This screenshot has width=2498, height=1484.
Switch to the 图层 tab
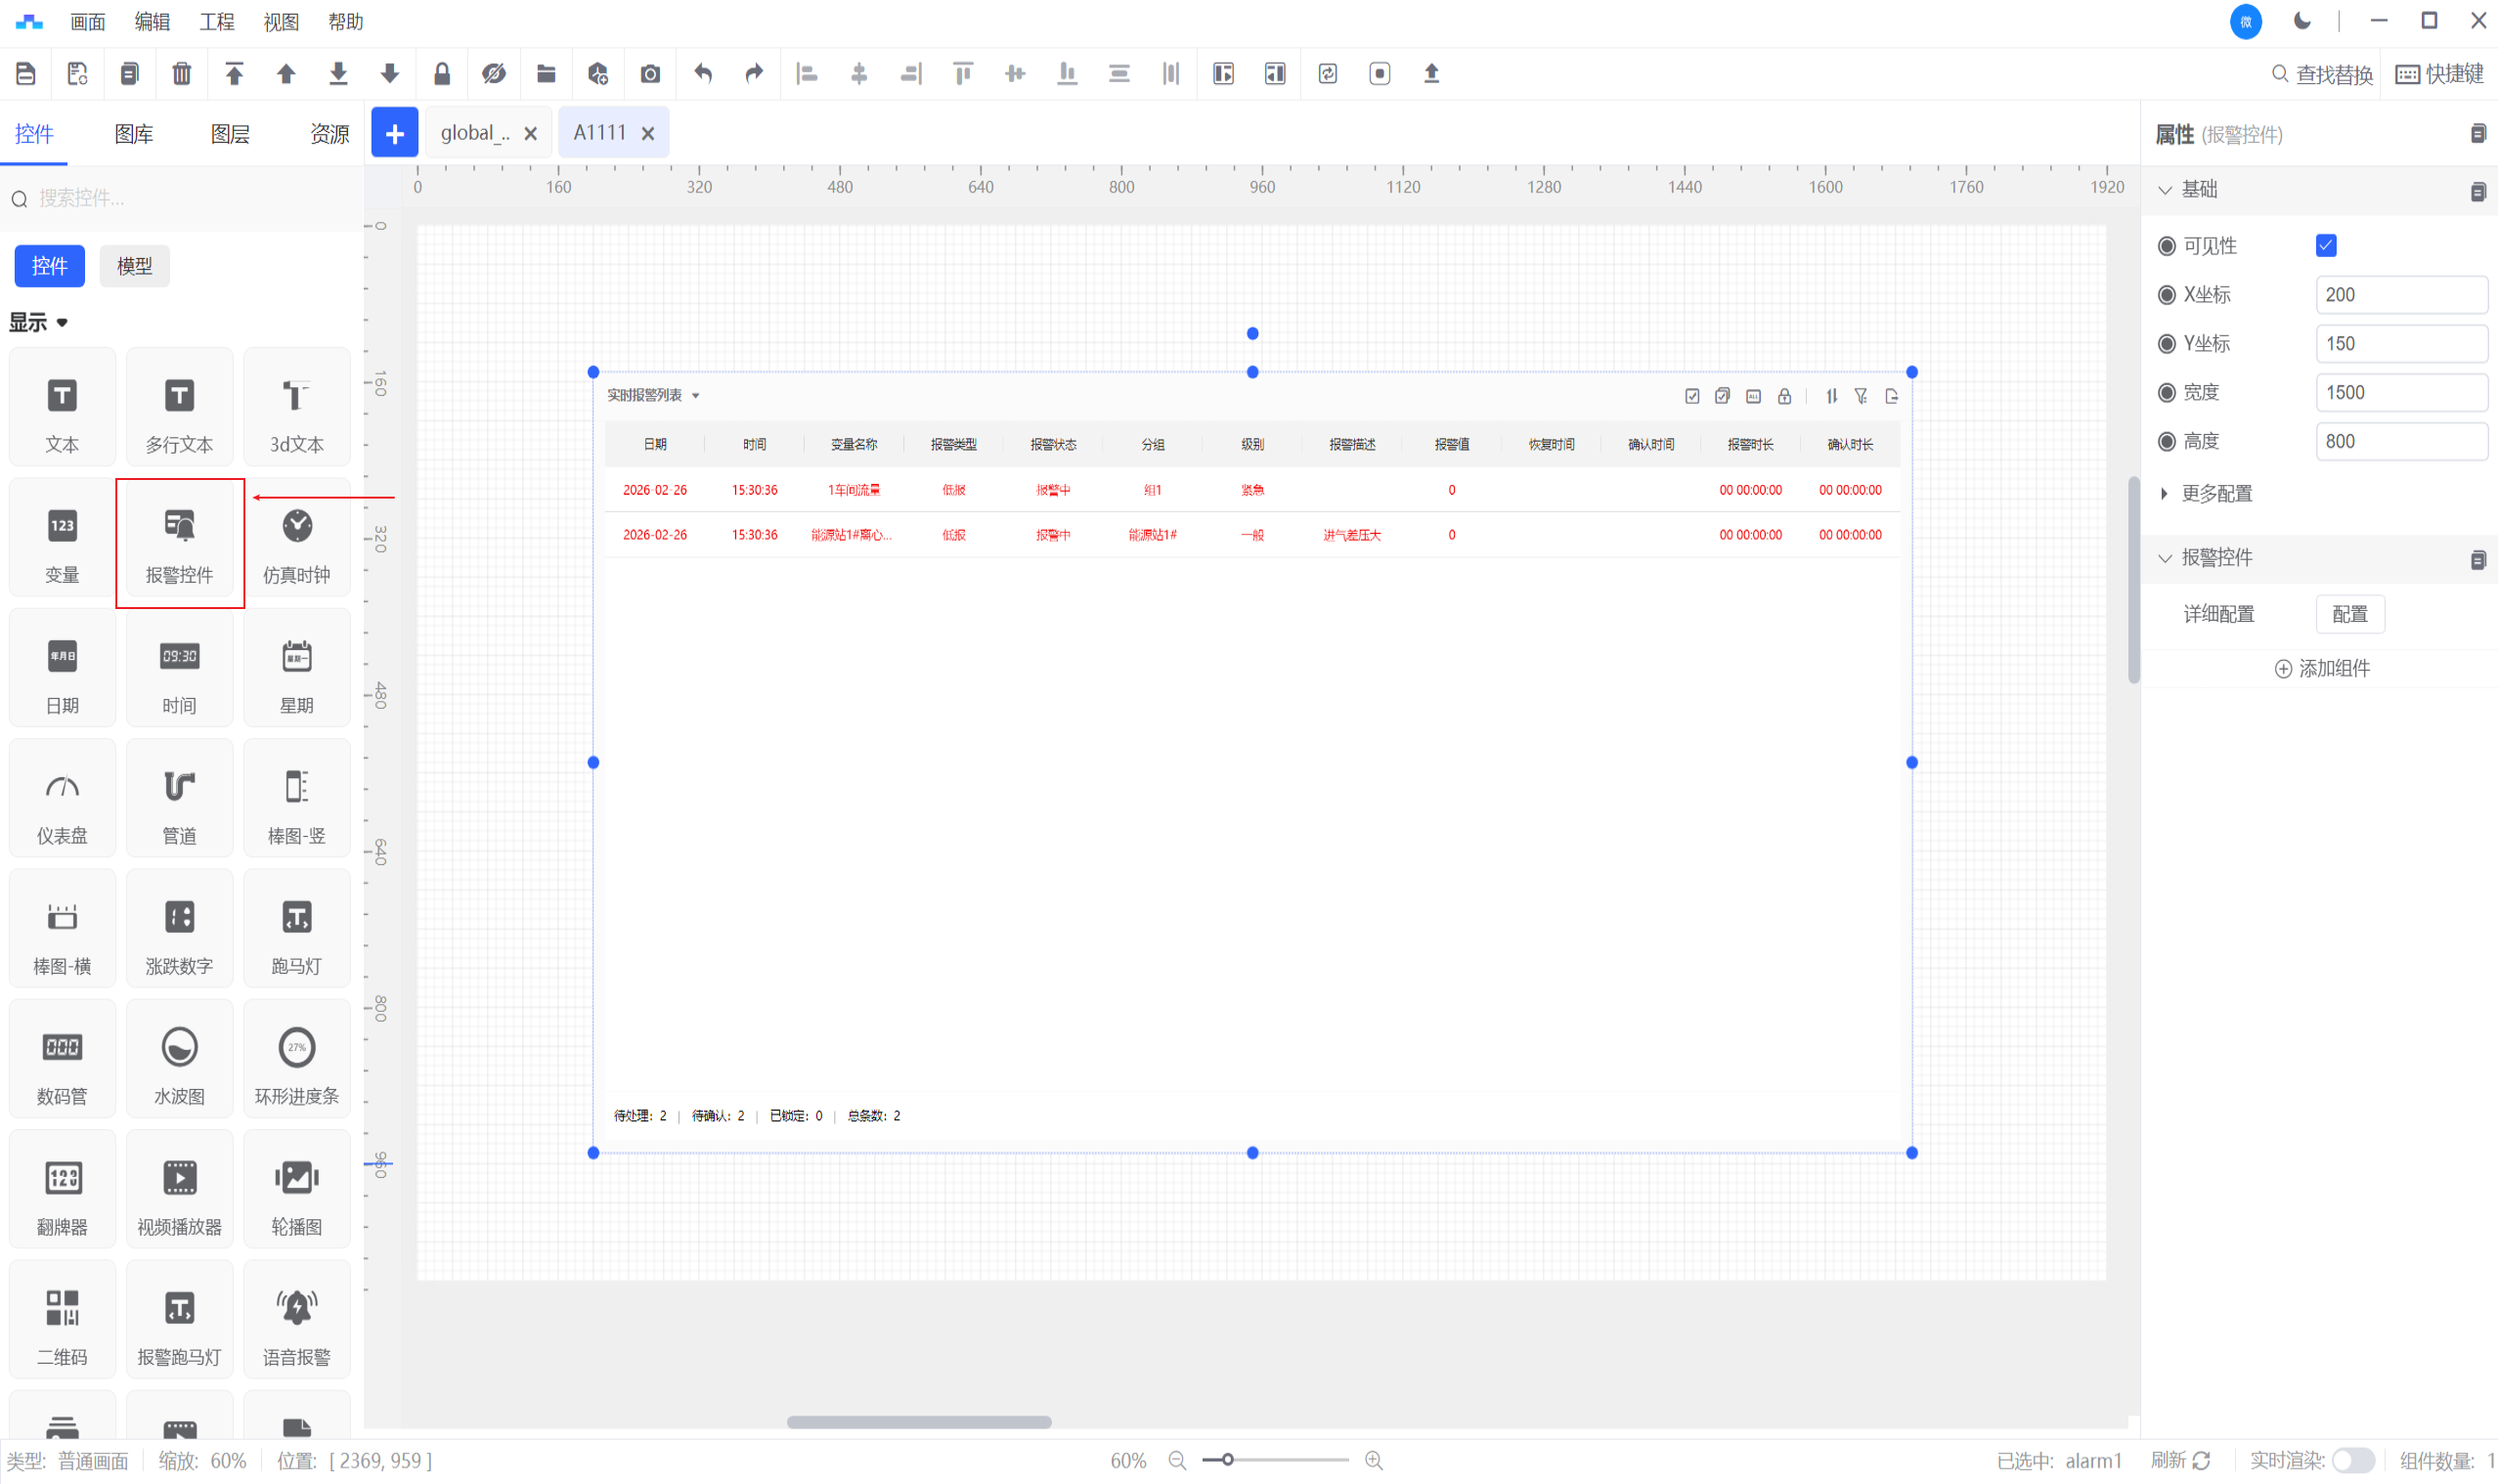point(230,134)
